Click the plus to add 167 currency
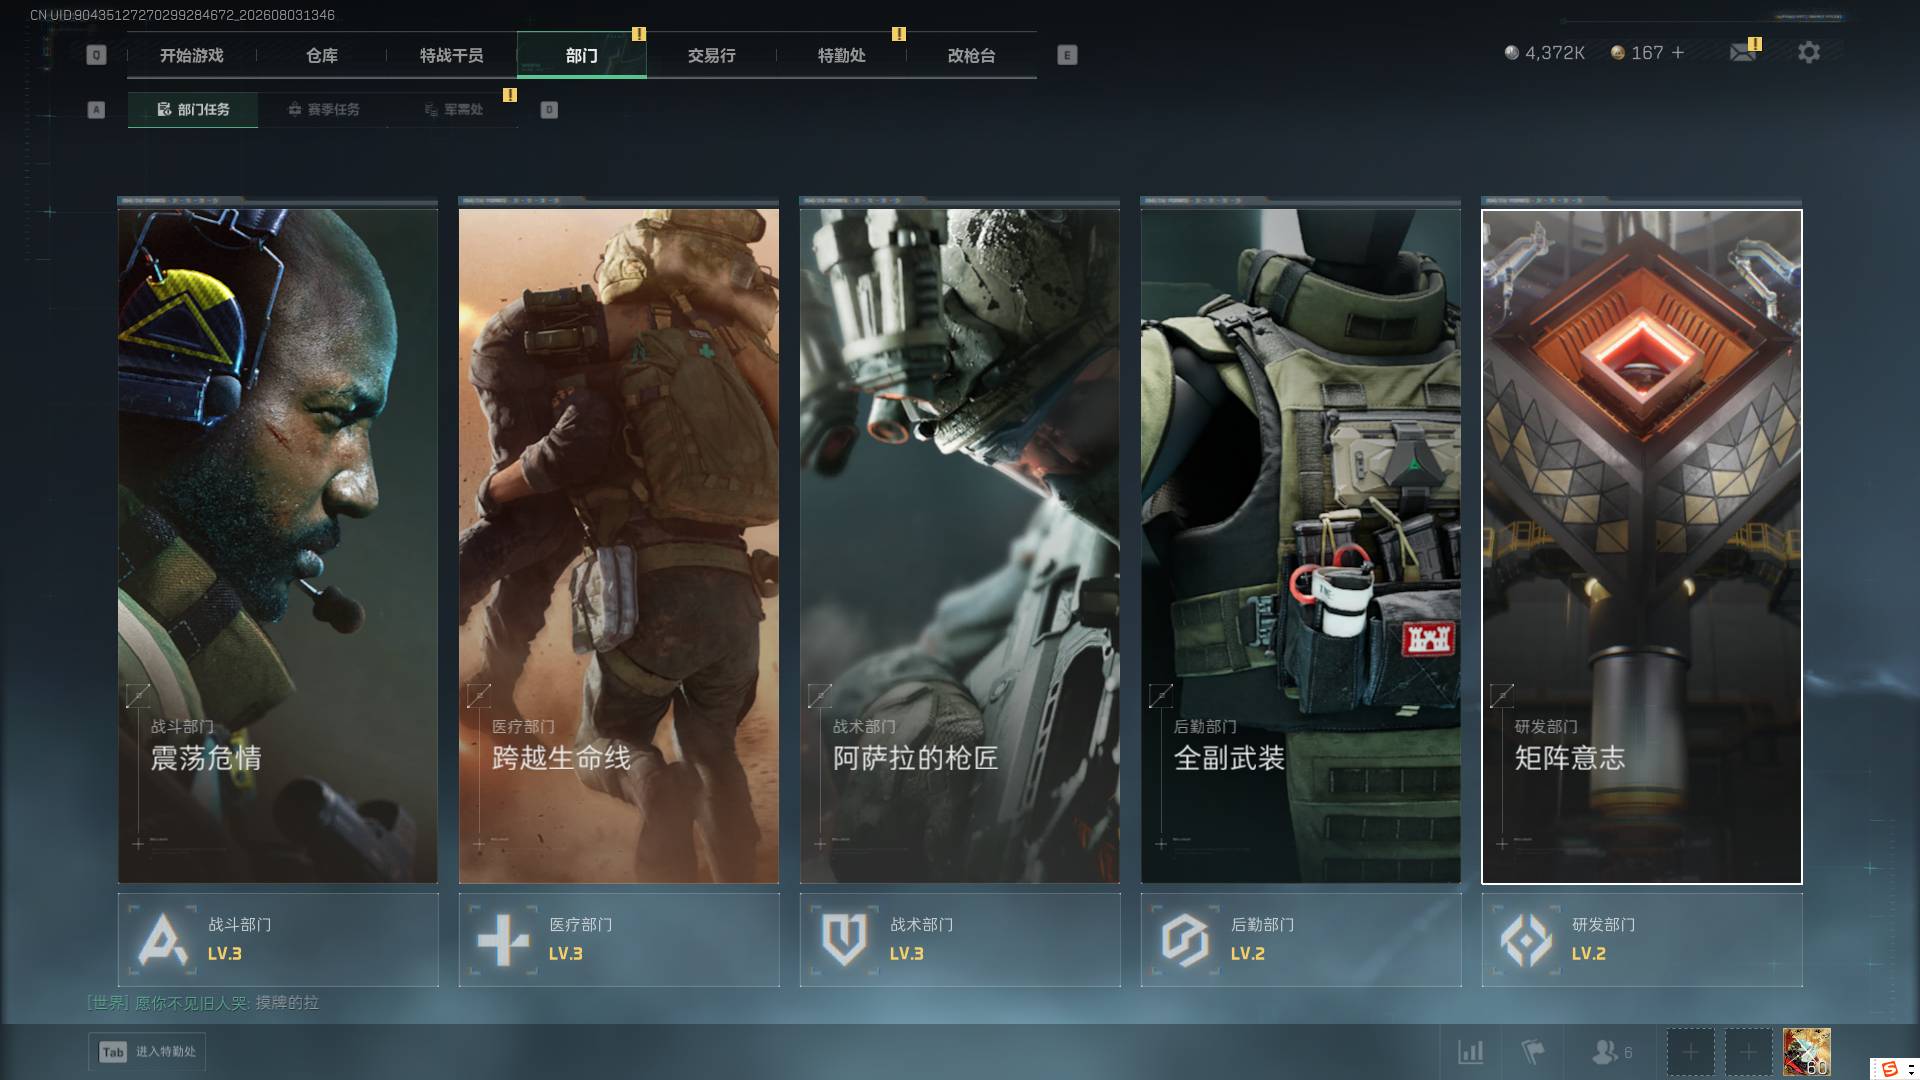Viewport: 1920px width, 1080px height. (x=1678, y=52)
